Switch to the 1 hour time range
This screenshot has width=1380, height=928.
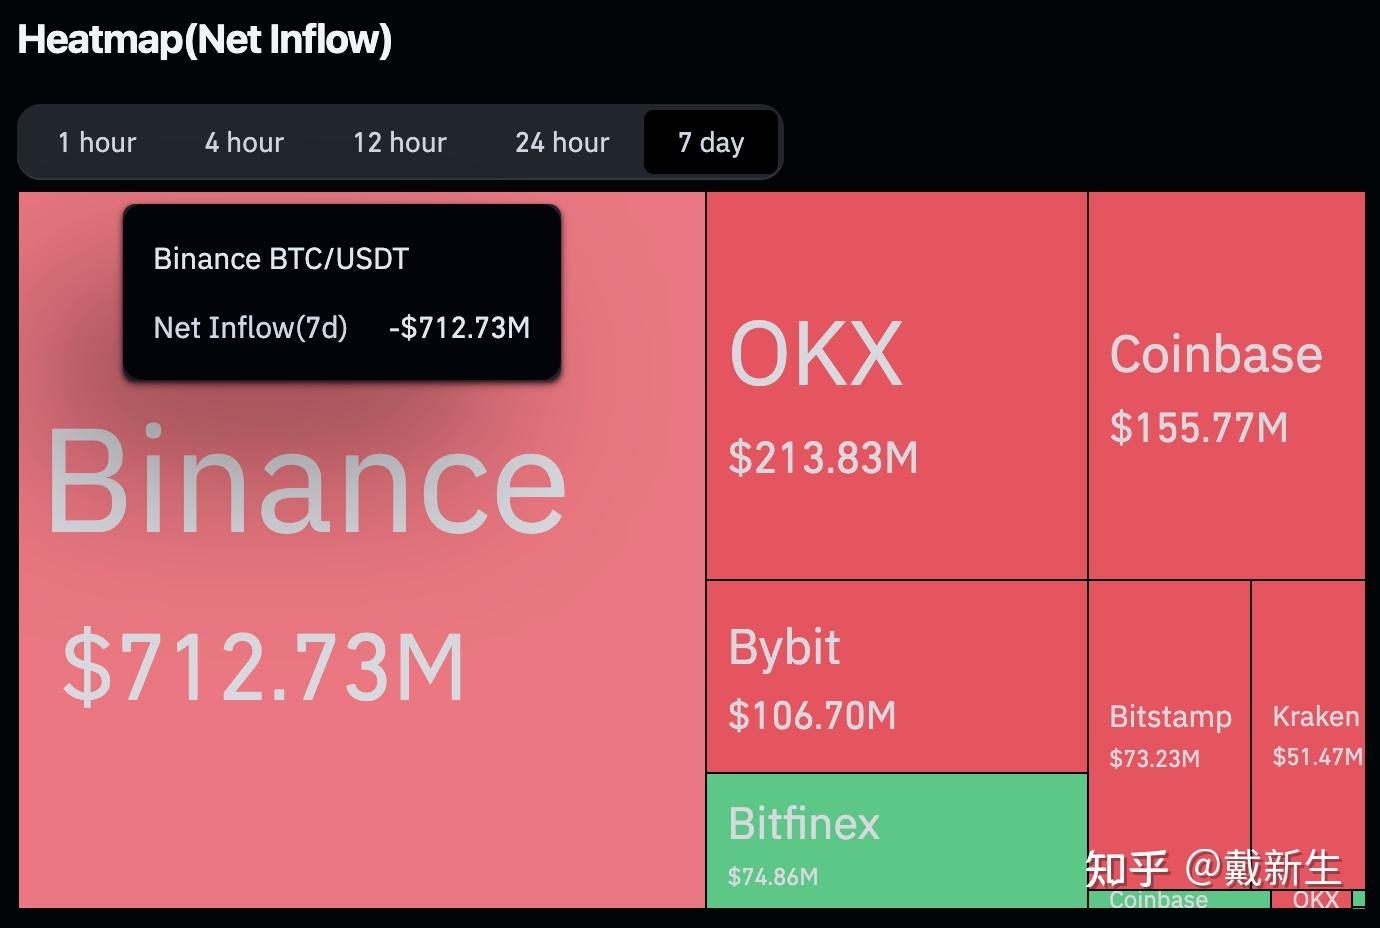pyautogui.click(x=97, y=142)
